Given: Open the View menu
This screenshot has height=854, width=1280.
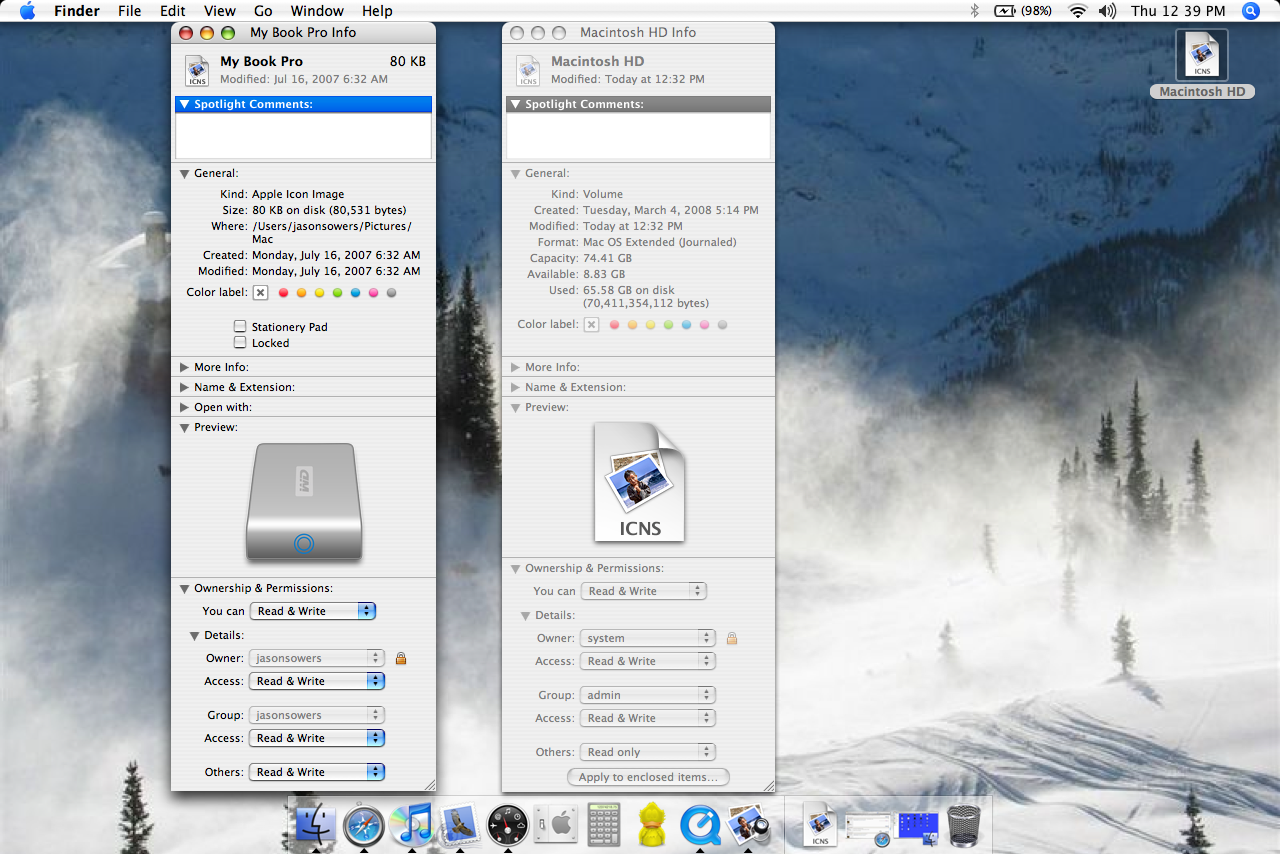Looking at the screenshot, I should click(220, 11).
